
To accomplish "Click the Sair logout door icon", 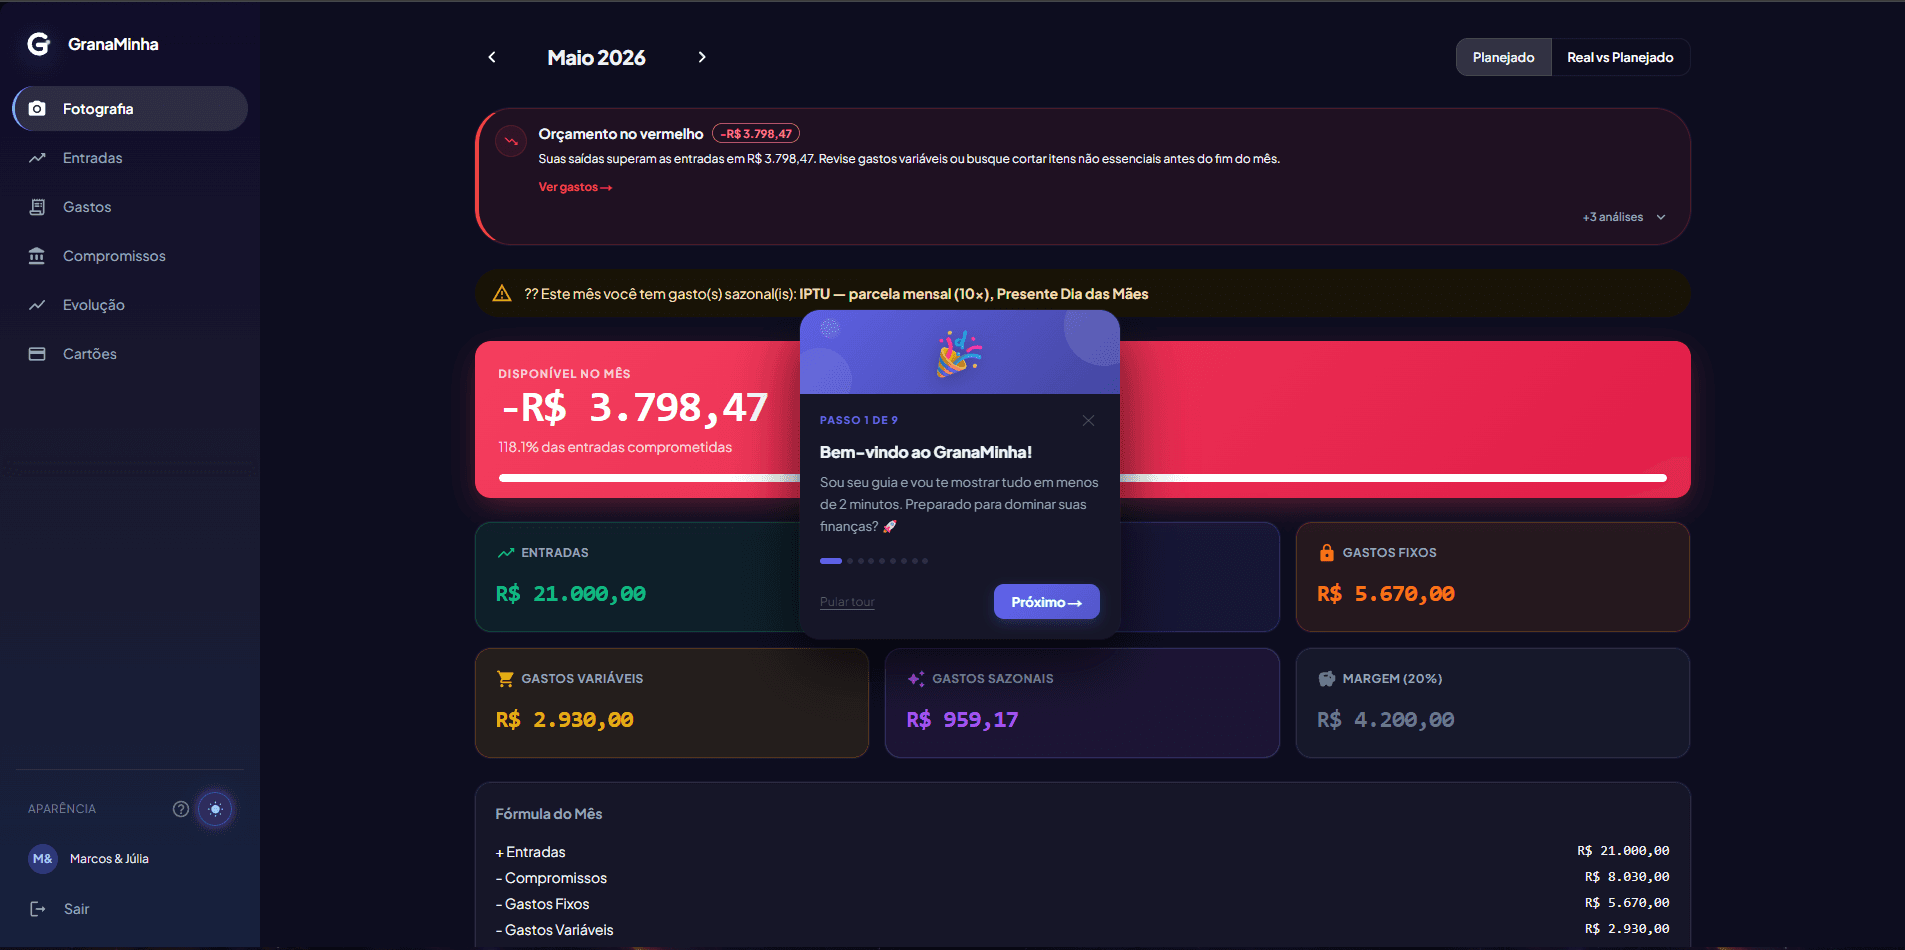I will 38,909.
